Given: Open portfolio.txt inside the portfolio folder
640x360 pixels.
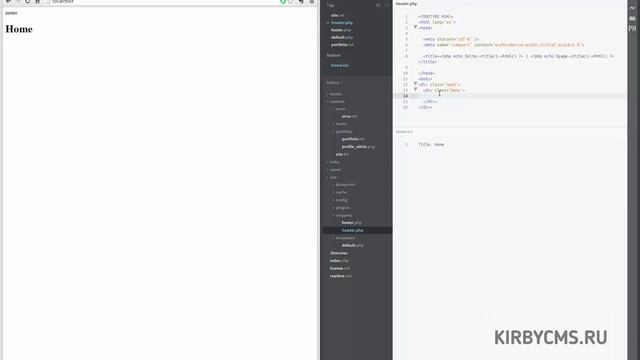Looking at the screenshot, I should 353,139.
